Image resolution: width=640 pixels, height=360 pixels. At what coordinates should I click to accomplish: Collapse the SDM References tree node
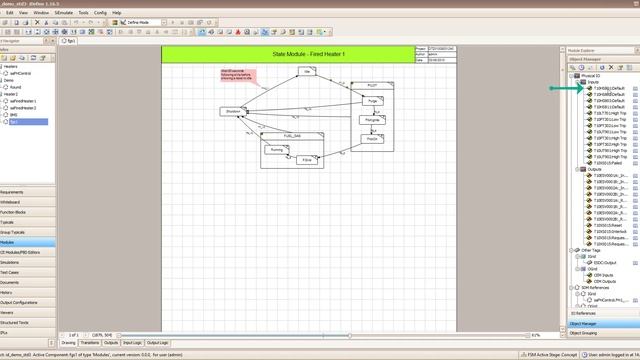tap(571, 288)
